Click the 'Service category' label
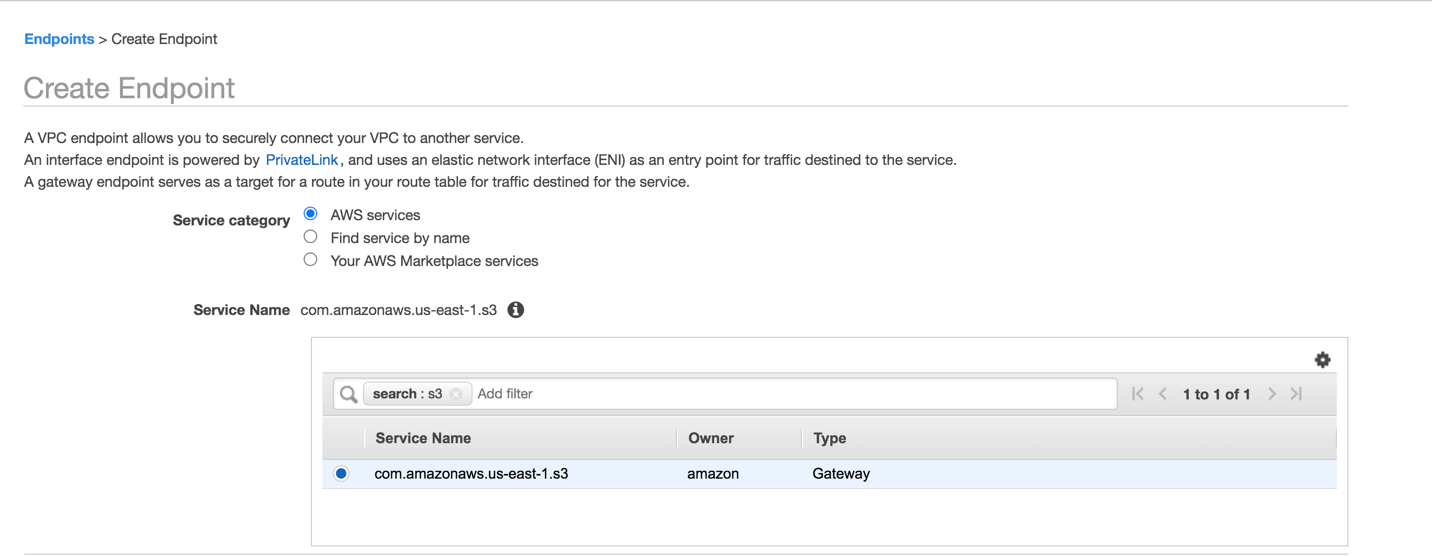This screenshot has width=1432, height=556. pos(231,220)
